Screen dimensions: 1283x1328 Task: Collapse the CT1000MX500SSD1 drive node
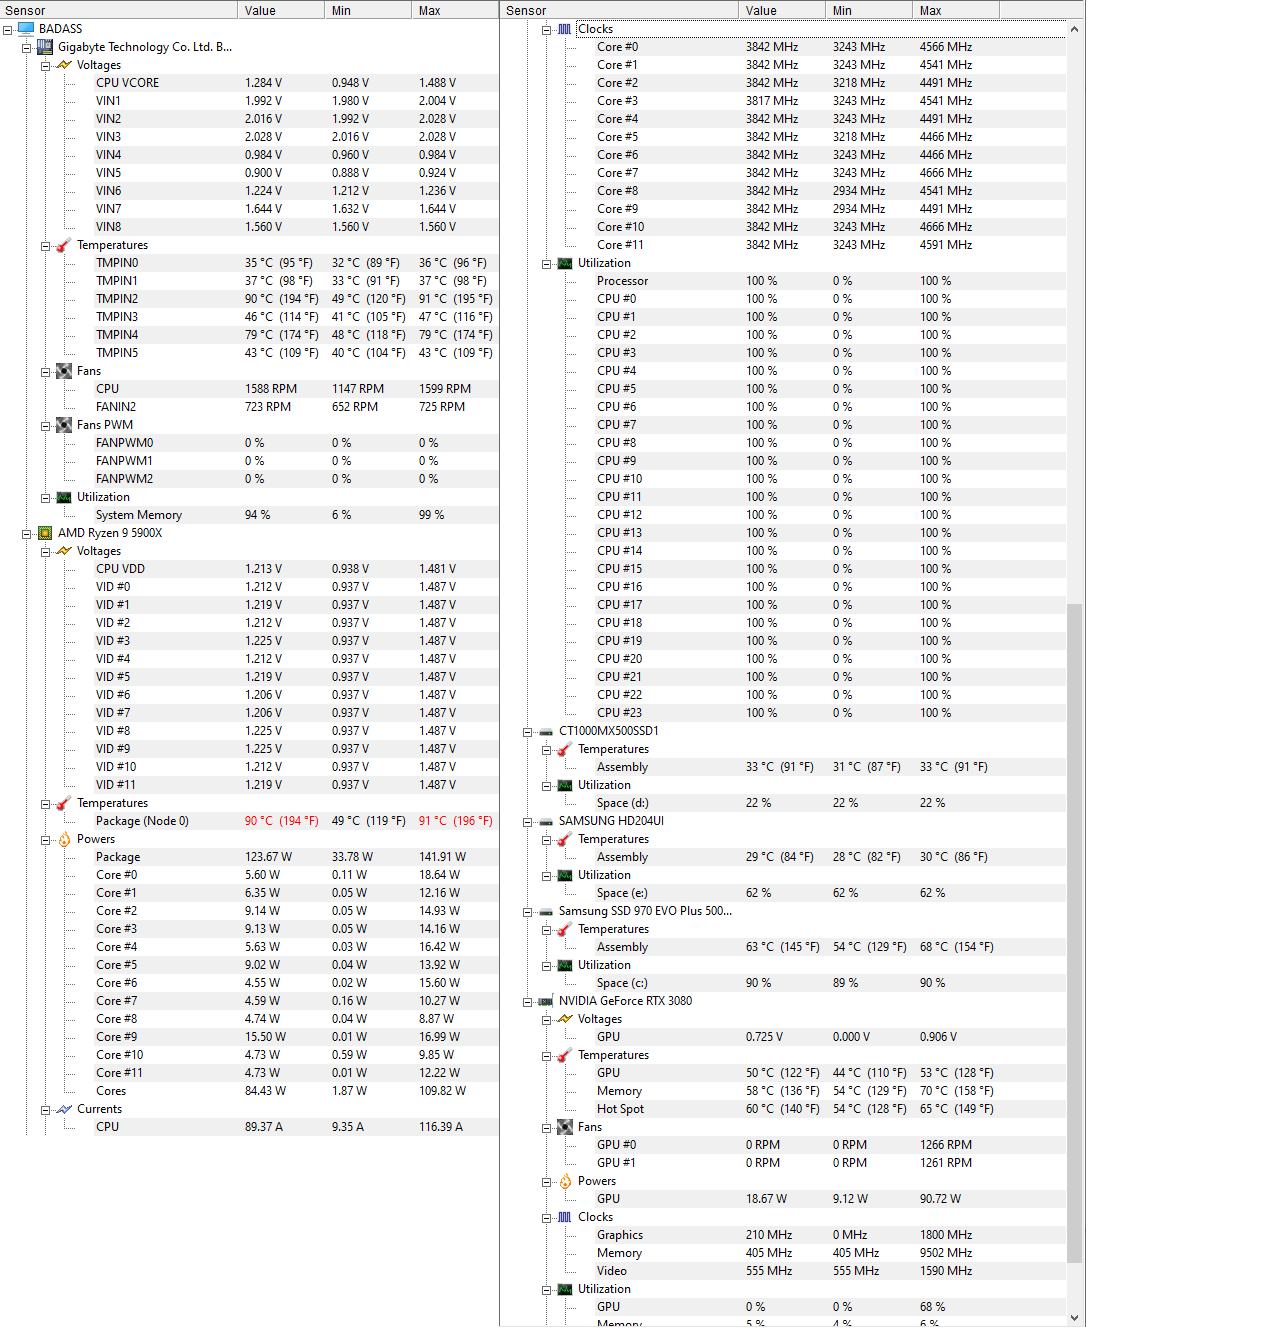point(527,732)
